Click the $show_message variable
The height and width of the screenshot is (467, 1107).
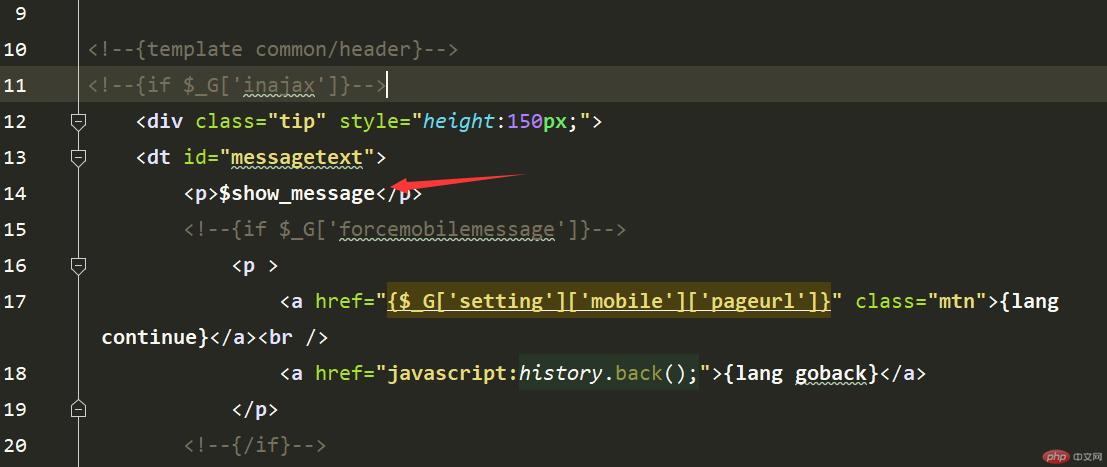tap(297, 194)
